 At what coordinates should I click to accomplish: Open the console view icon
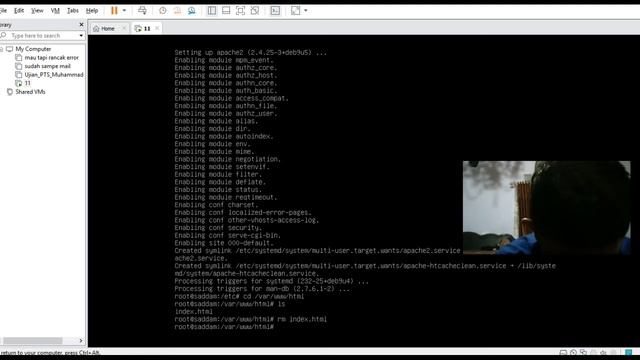(275, 11)
